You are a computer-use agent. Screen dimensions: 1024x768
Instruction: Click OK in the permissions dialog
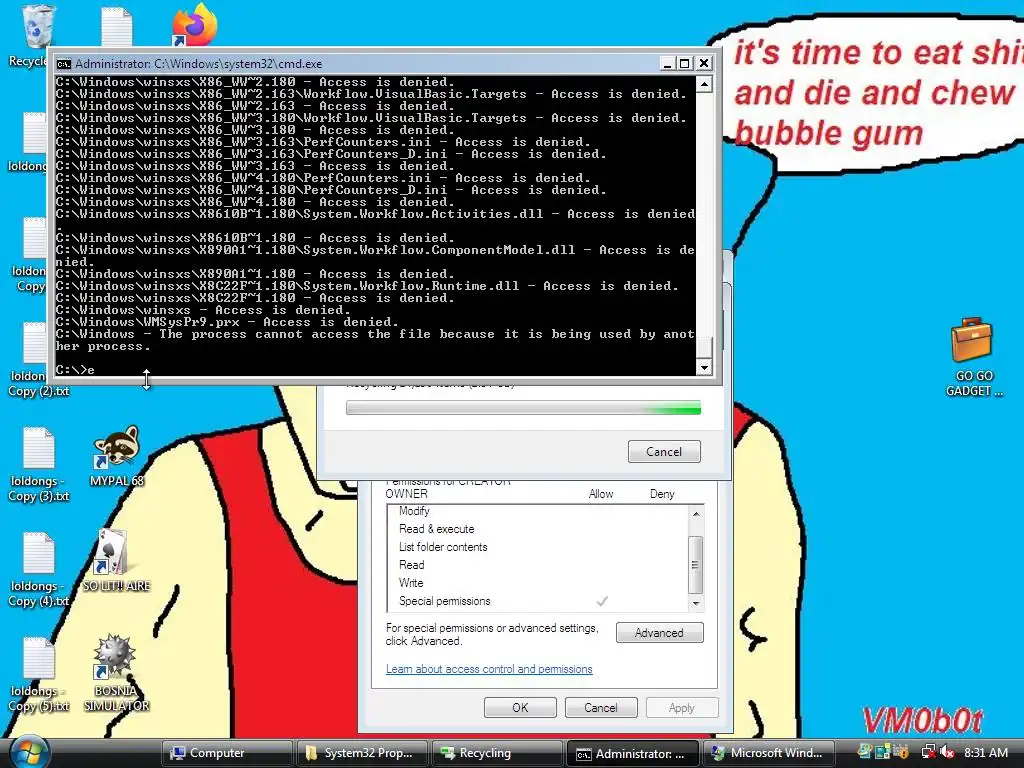[520, 707]
